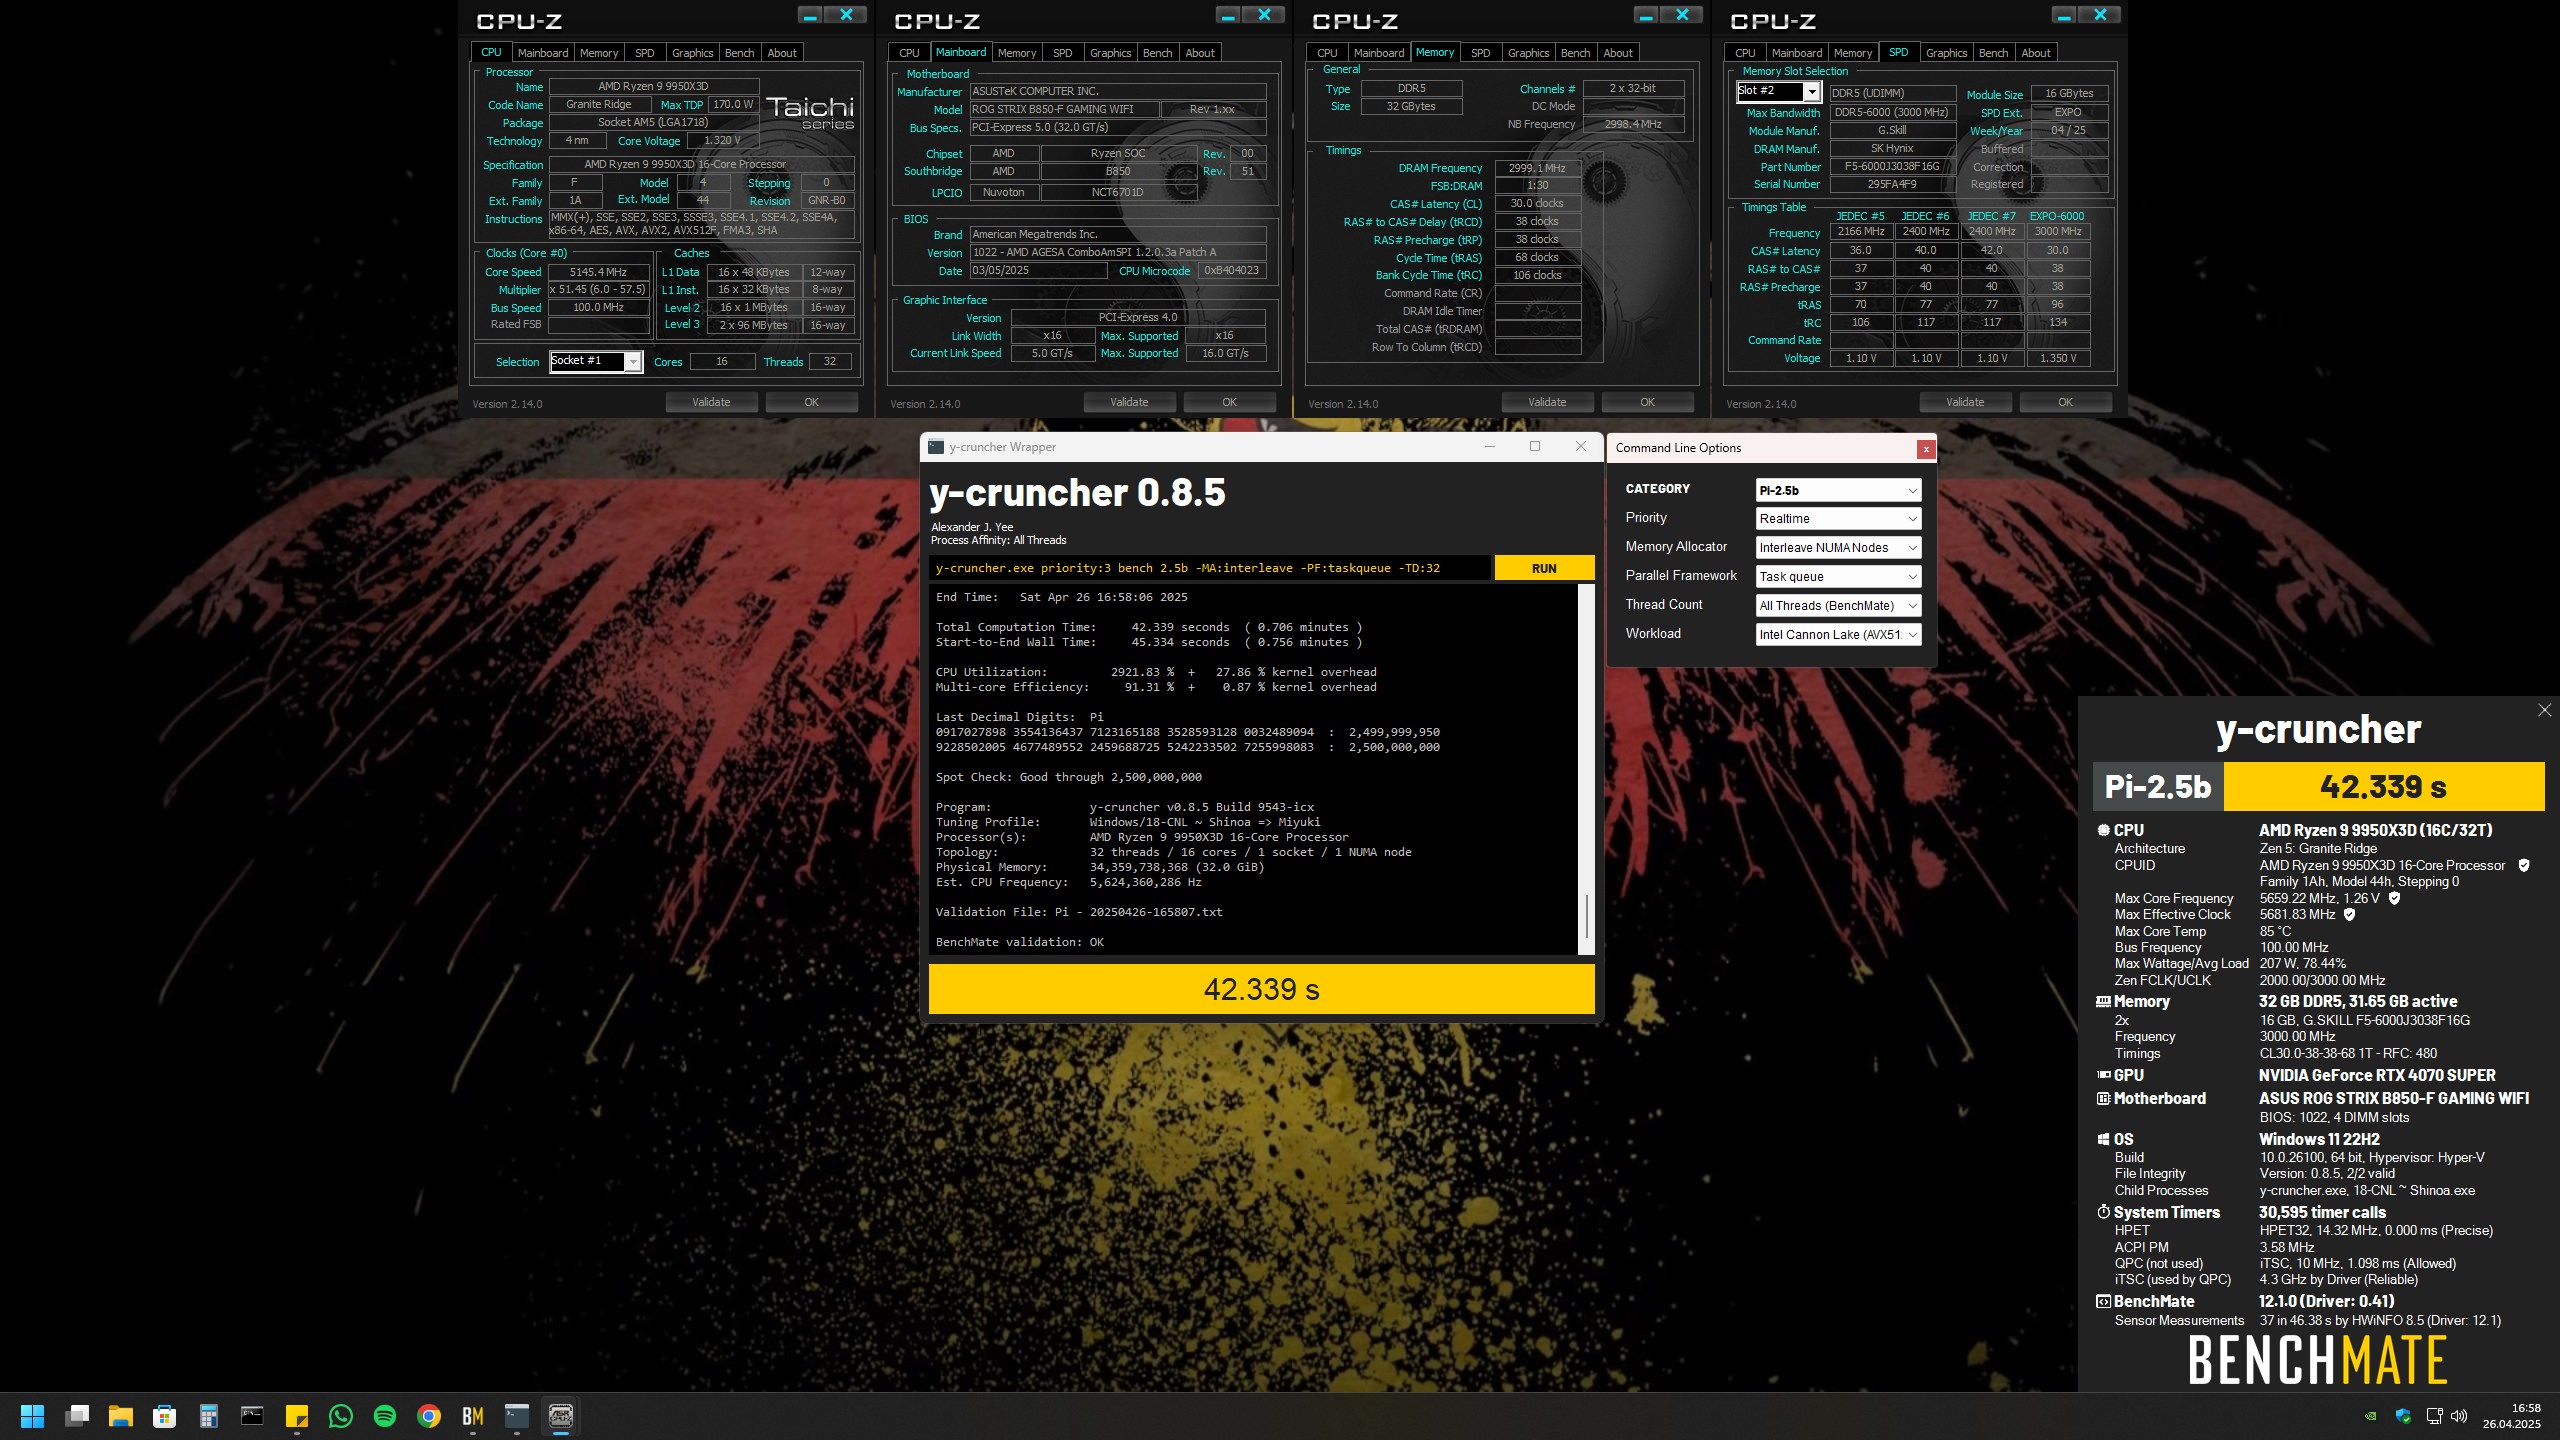Click verified shield next to CPUID

pos(2524,865)
